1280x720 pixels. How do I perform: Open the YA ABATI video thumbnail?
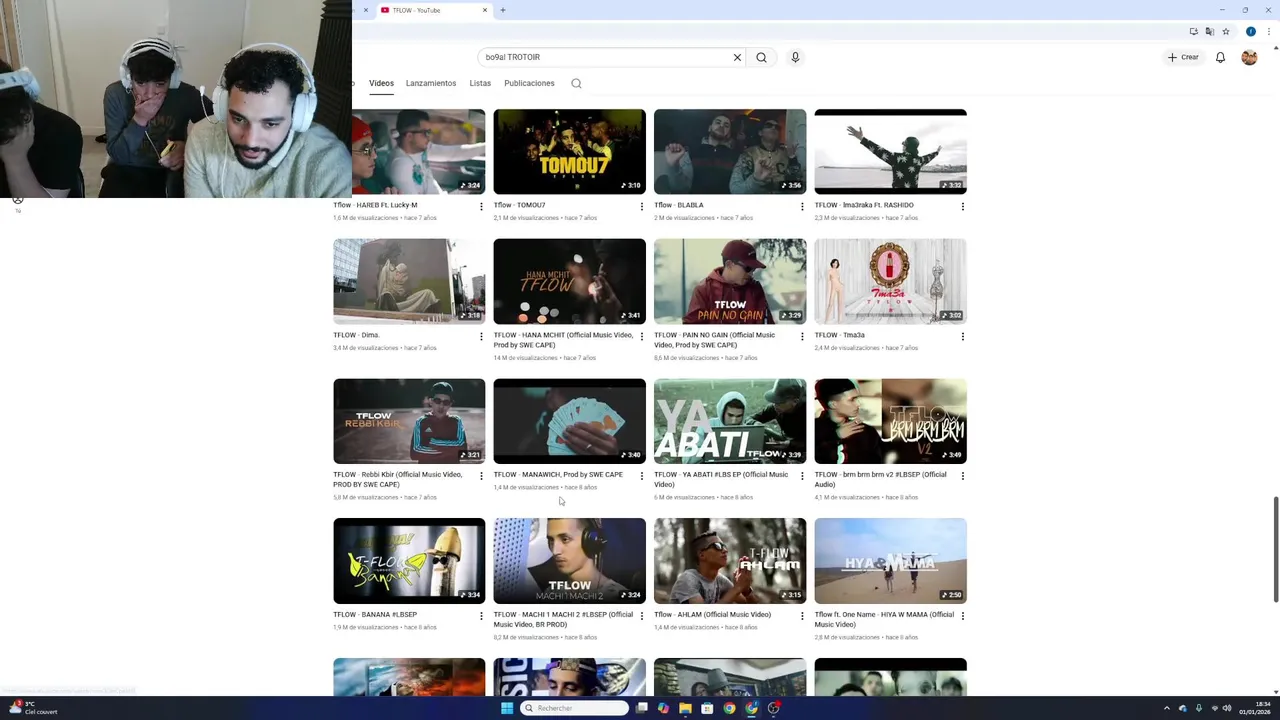(730, 421)
